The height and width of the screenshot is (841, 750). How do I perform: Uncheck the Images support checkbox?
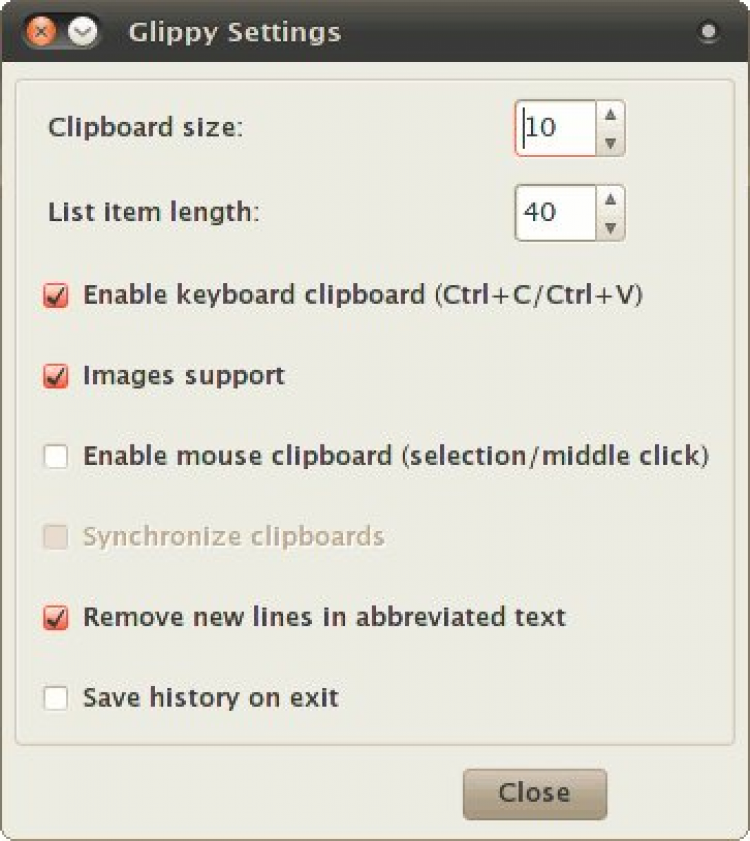[56, 377]
